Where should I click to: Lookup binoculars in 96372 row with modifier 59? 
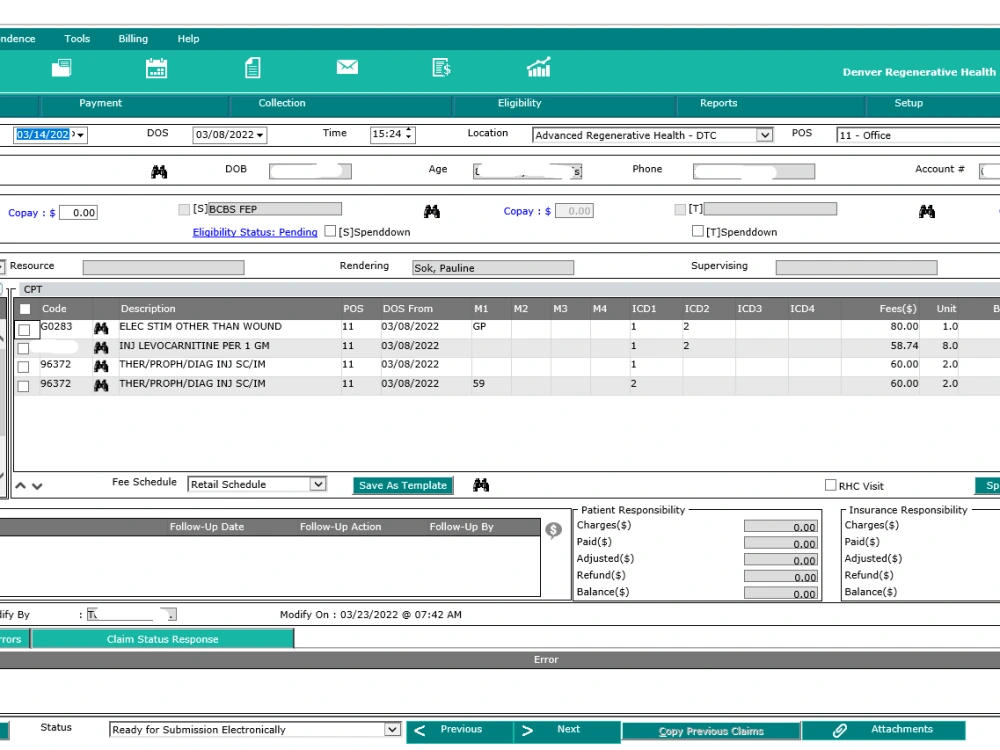pyautogui.click(x=101, y=385)
